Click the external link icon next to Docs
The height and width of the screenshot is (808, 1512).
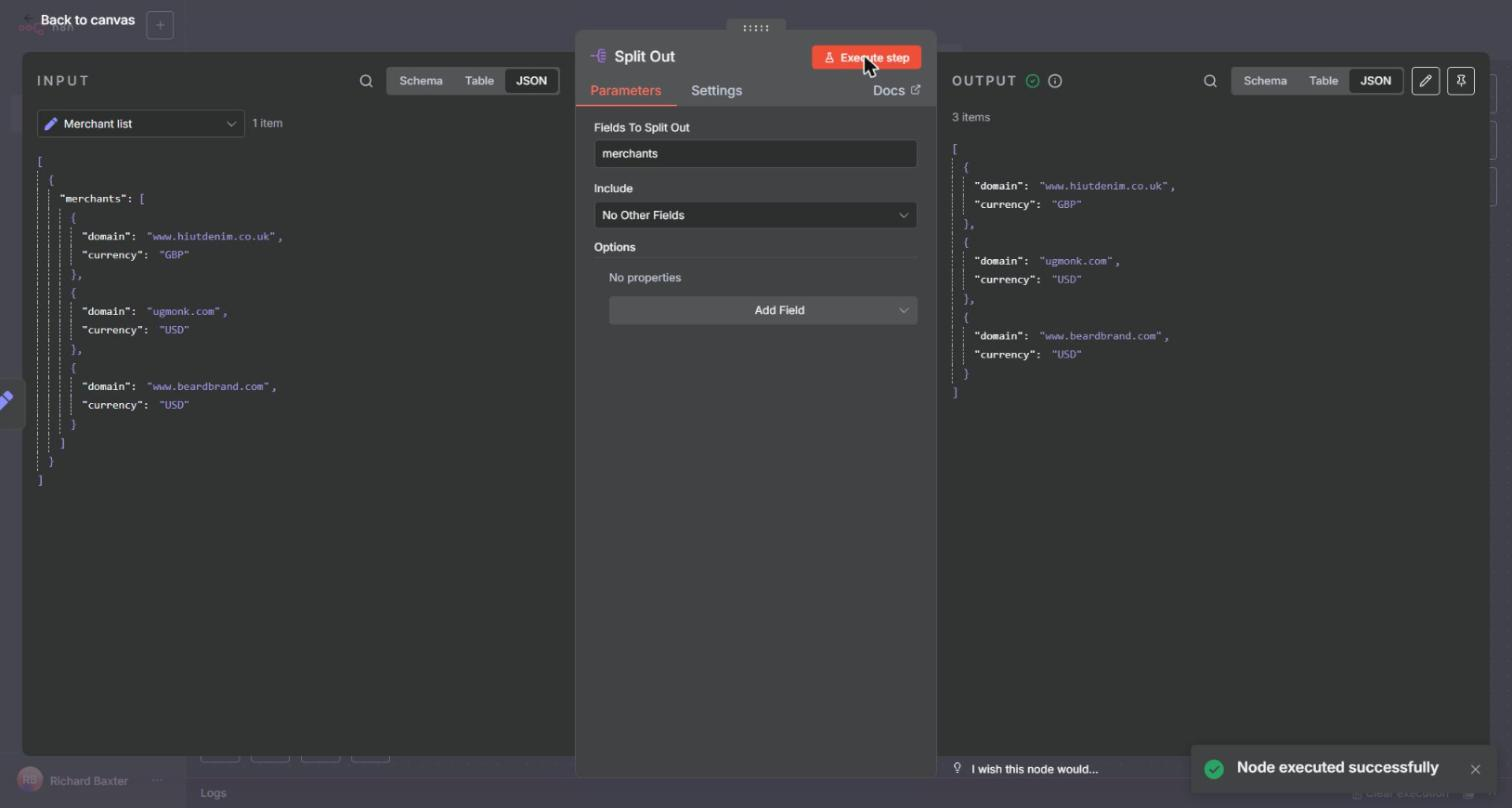[915, 90]
